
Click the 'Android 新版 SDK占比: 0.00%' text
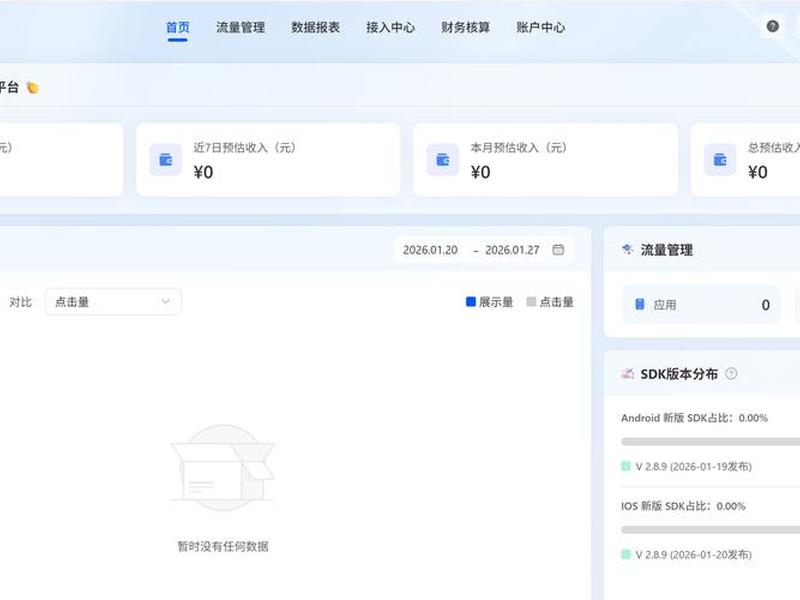click(x=694, y=418)
